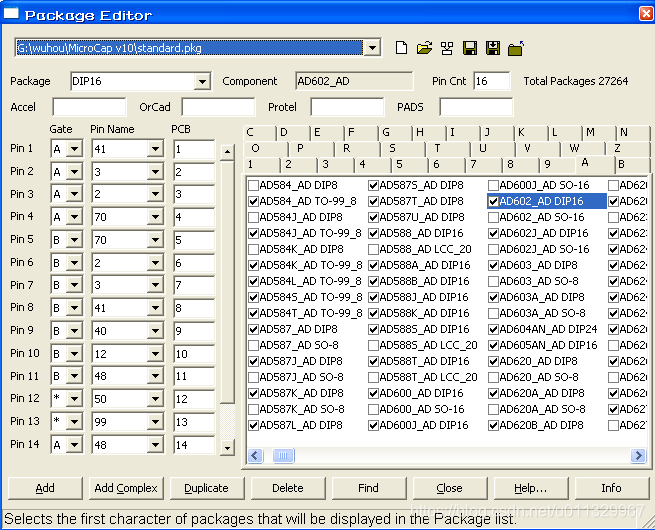
Task: Expand Pin 12 Gate dropdown
Action: pyautogui.click(x=74, y=399)
